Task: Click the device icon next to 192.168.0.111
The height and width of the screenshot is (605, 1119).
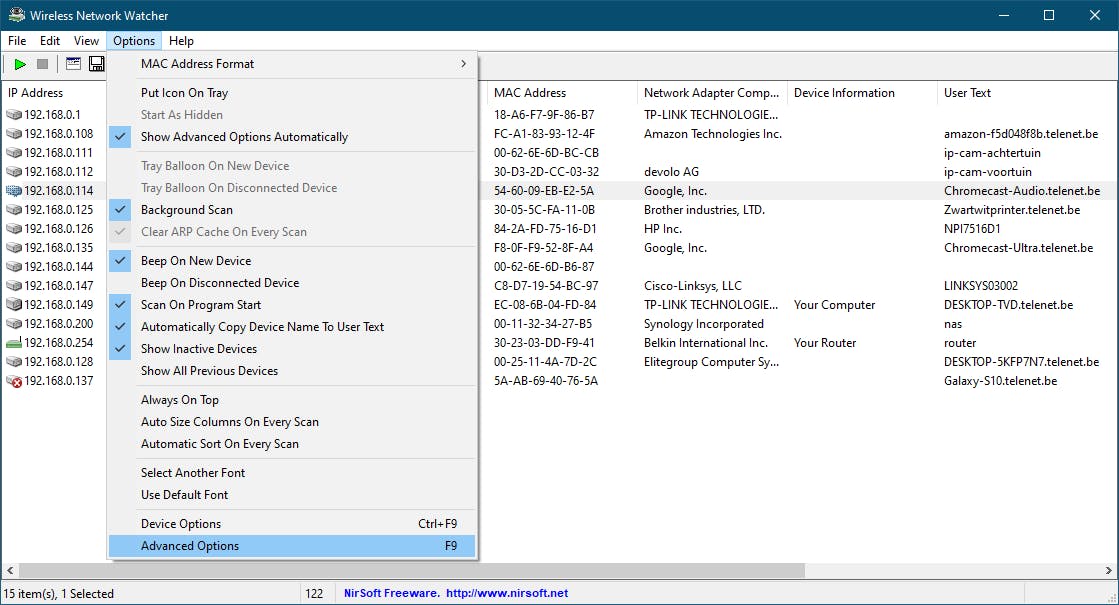Action: point(14,153)
